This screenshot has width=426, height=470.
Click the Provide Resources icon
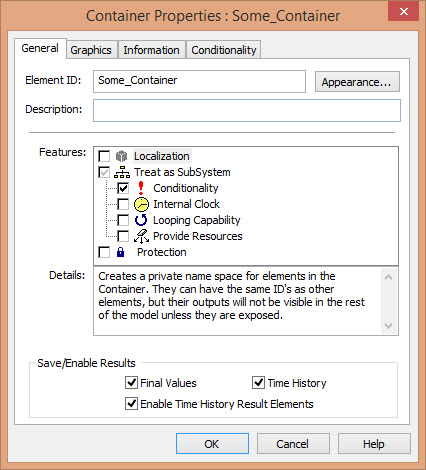pyautogui.click(x=141, y=236)
